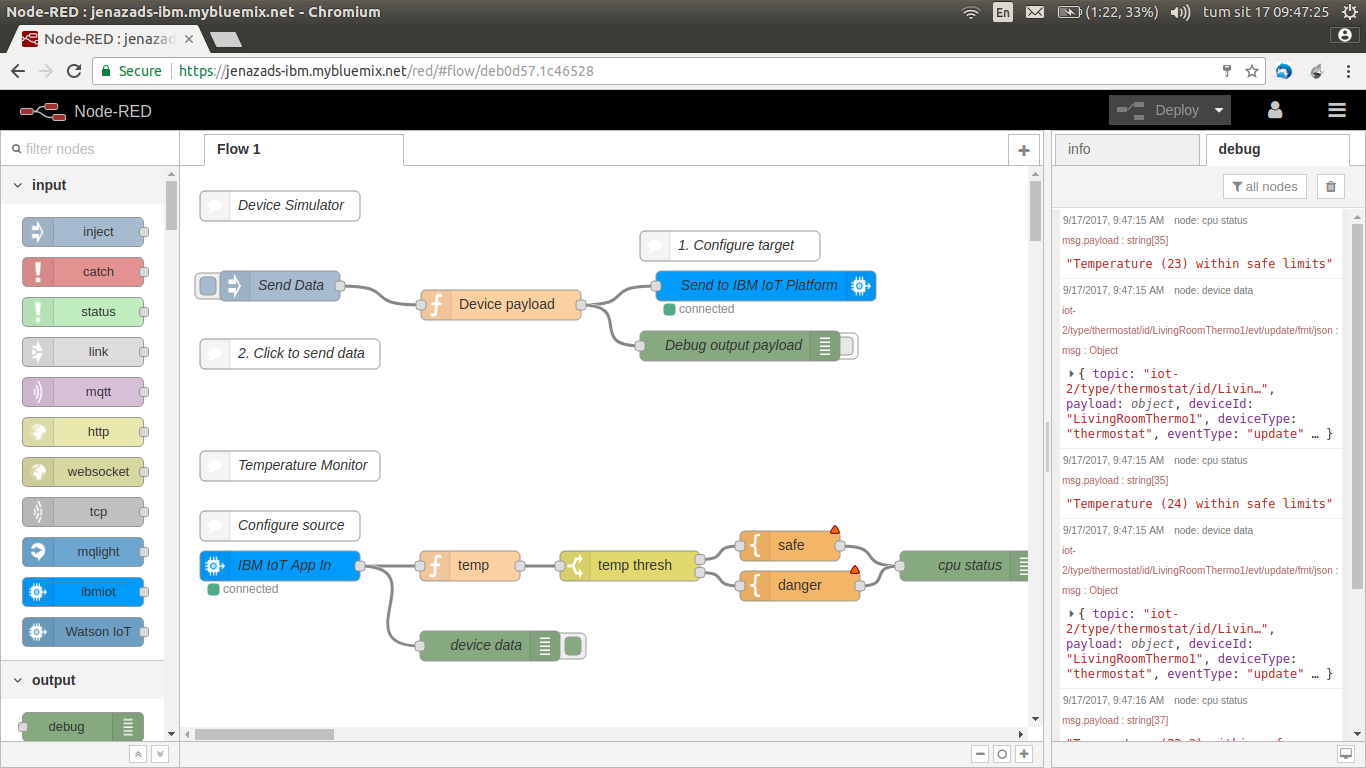The image size is (1366, 768).
Task: Collapse all palette categories
Action: (x=138, y=754)
